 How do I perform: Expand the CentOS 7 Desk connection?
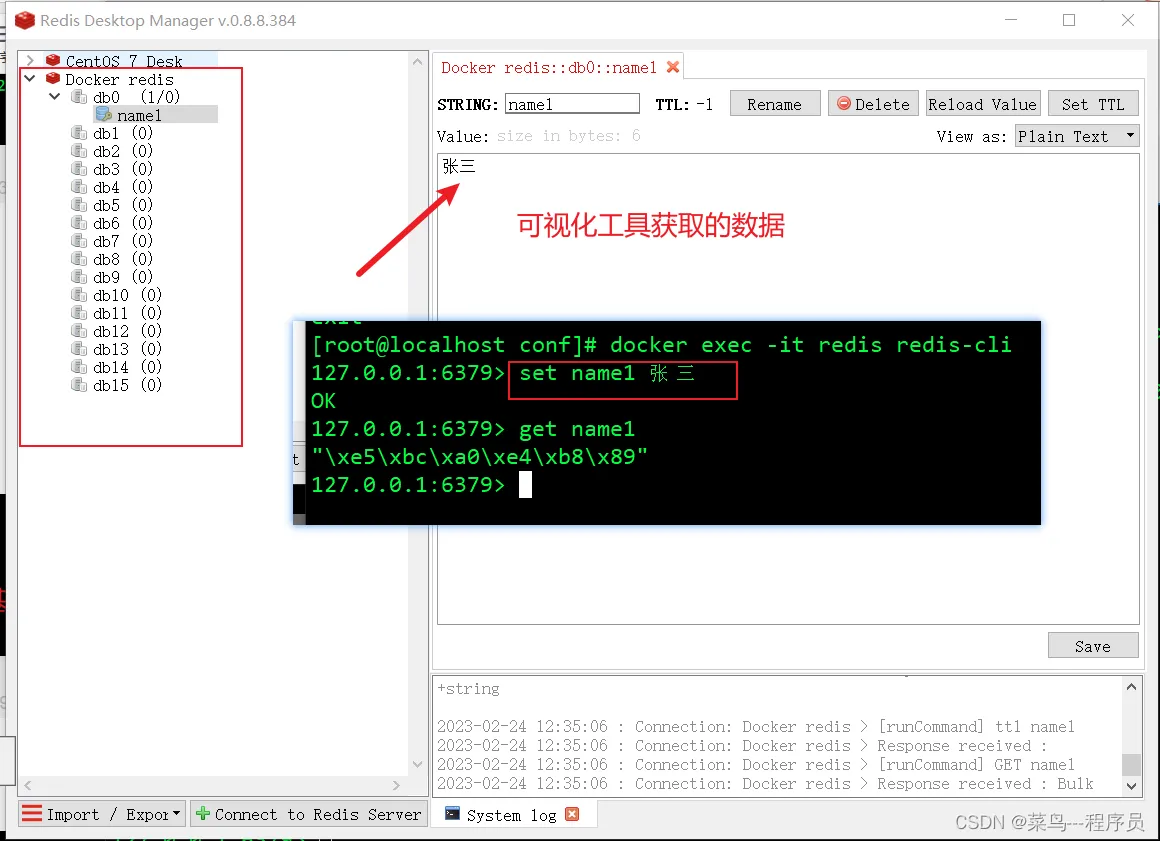[x=30, y=60]
